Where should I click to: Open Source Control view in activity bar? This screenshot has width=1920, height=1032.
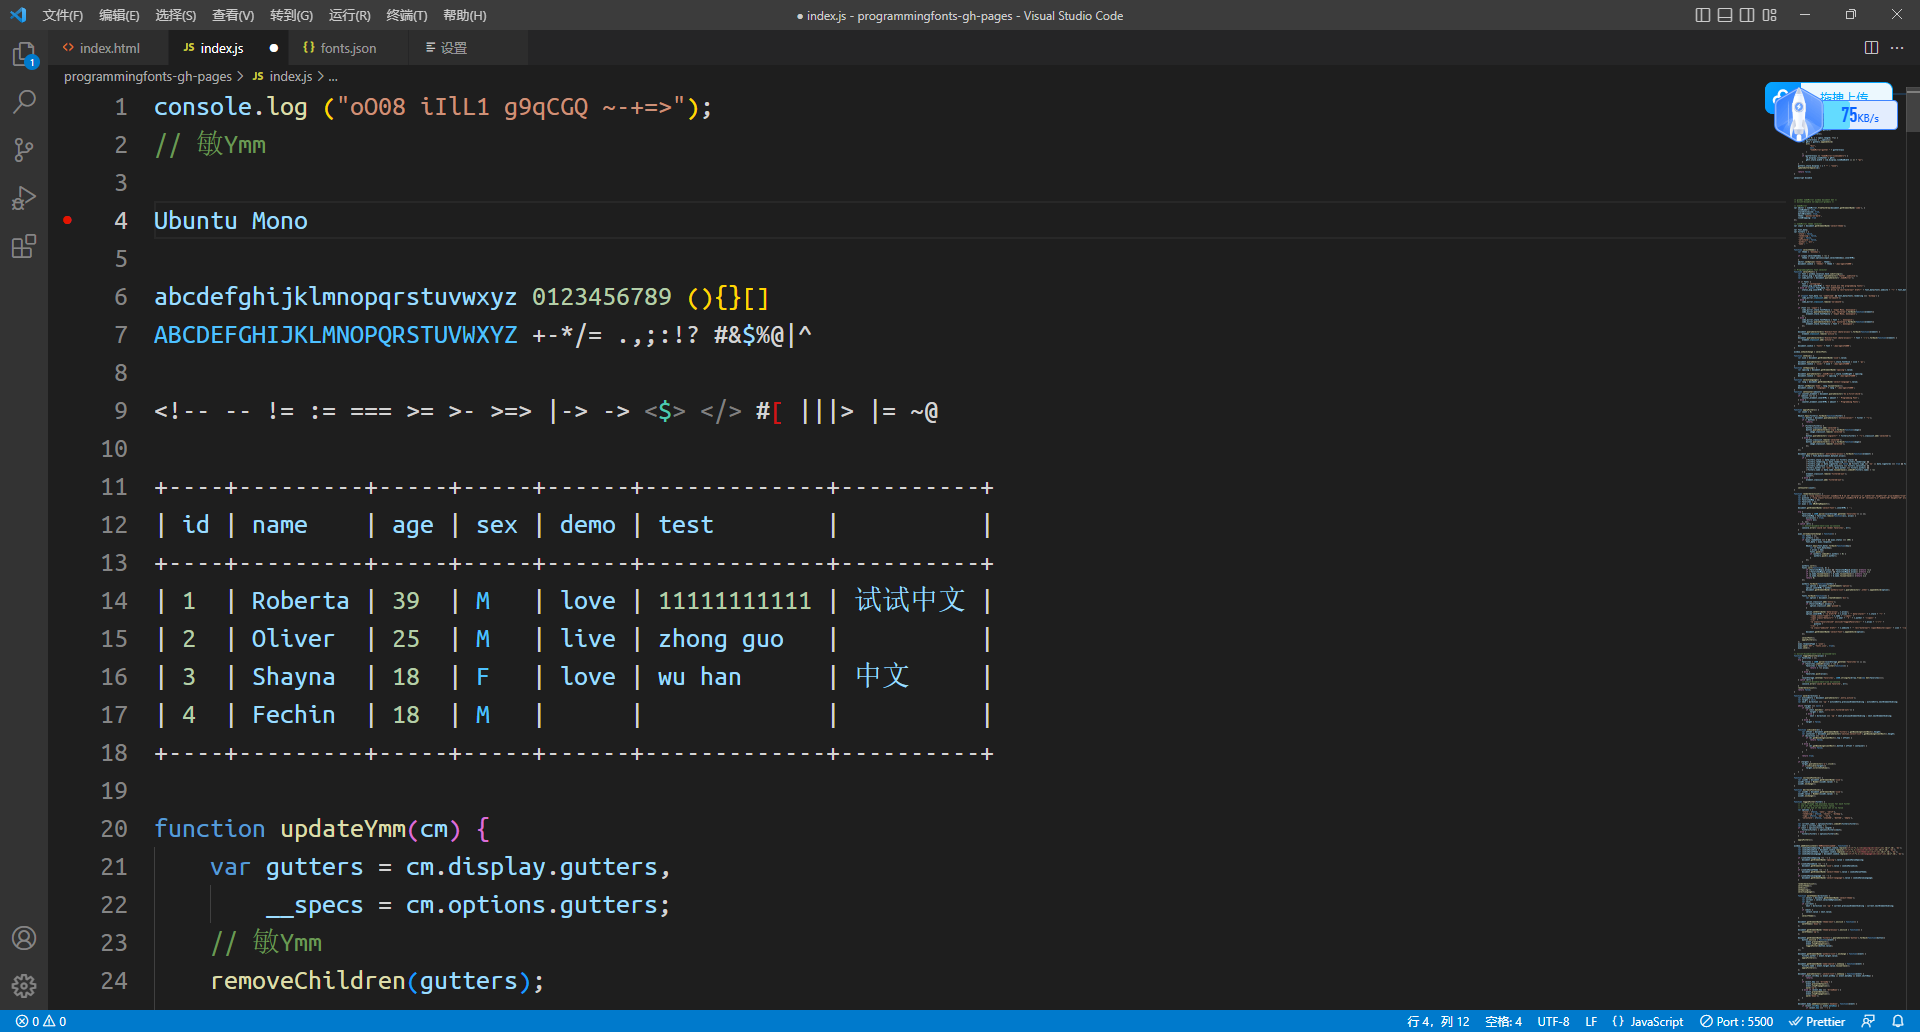(x=24, y=150)
